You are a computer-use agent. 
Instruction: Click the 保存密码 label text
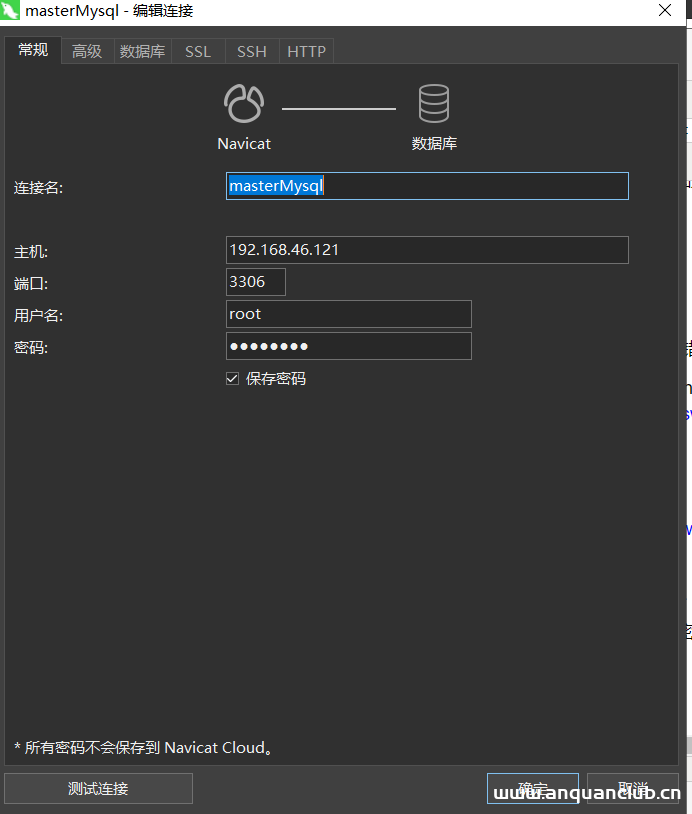point(276,378)
